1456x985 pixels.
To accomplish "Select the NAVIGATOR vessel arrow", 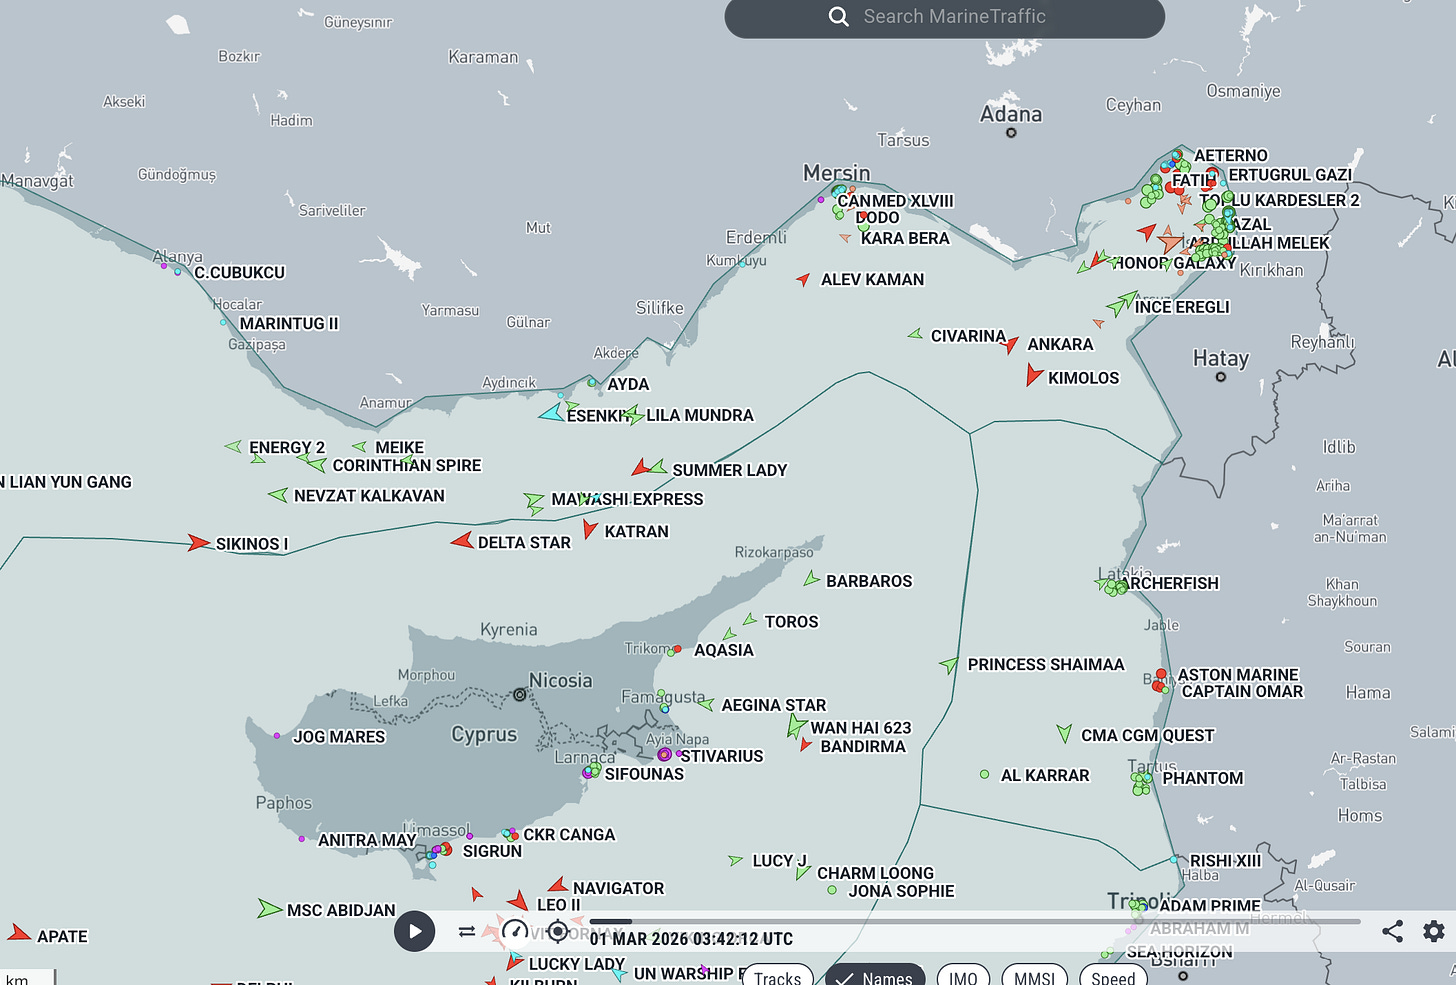I will pyautogui.click(x=558, y=886).
